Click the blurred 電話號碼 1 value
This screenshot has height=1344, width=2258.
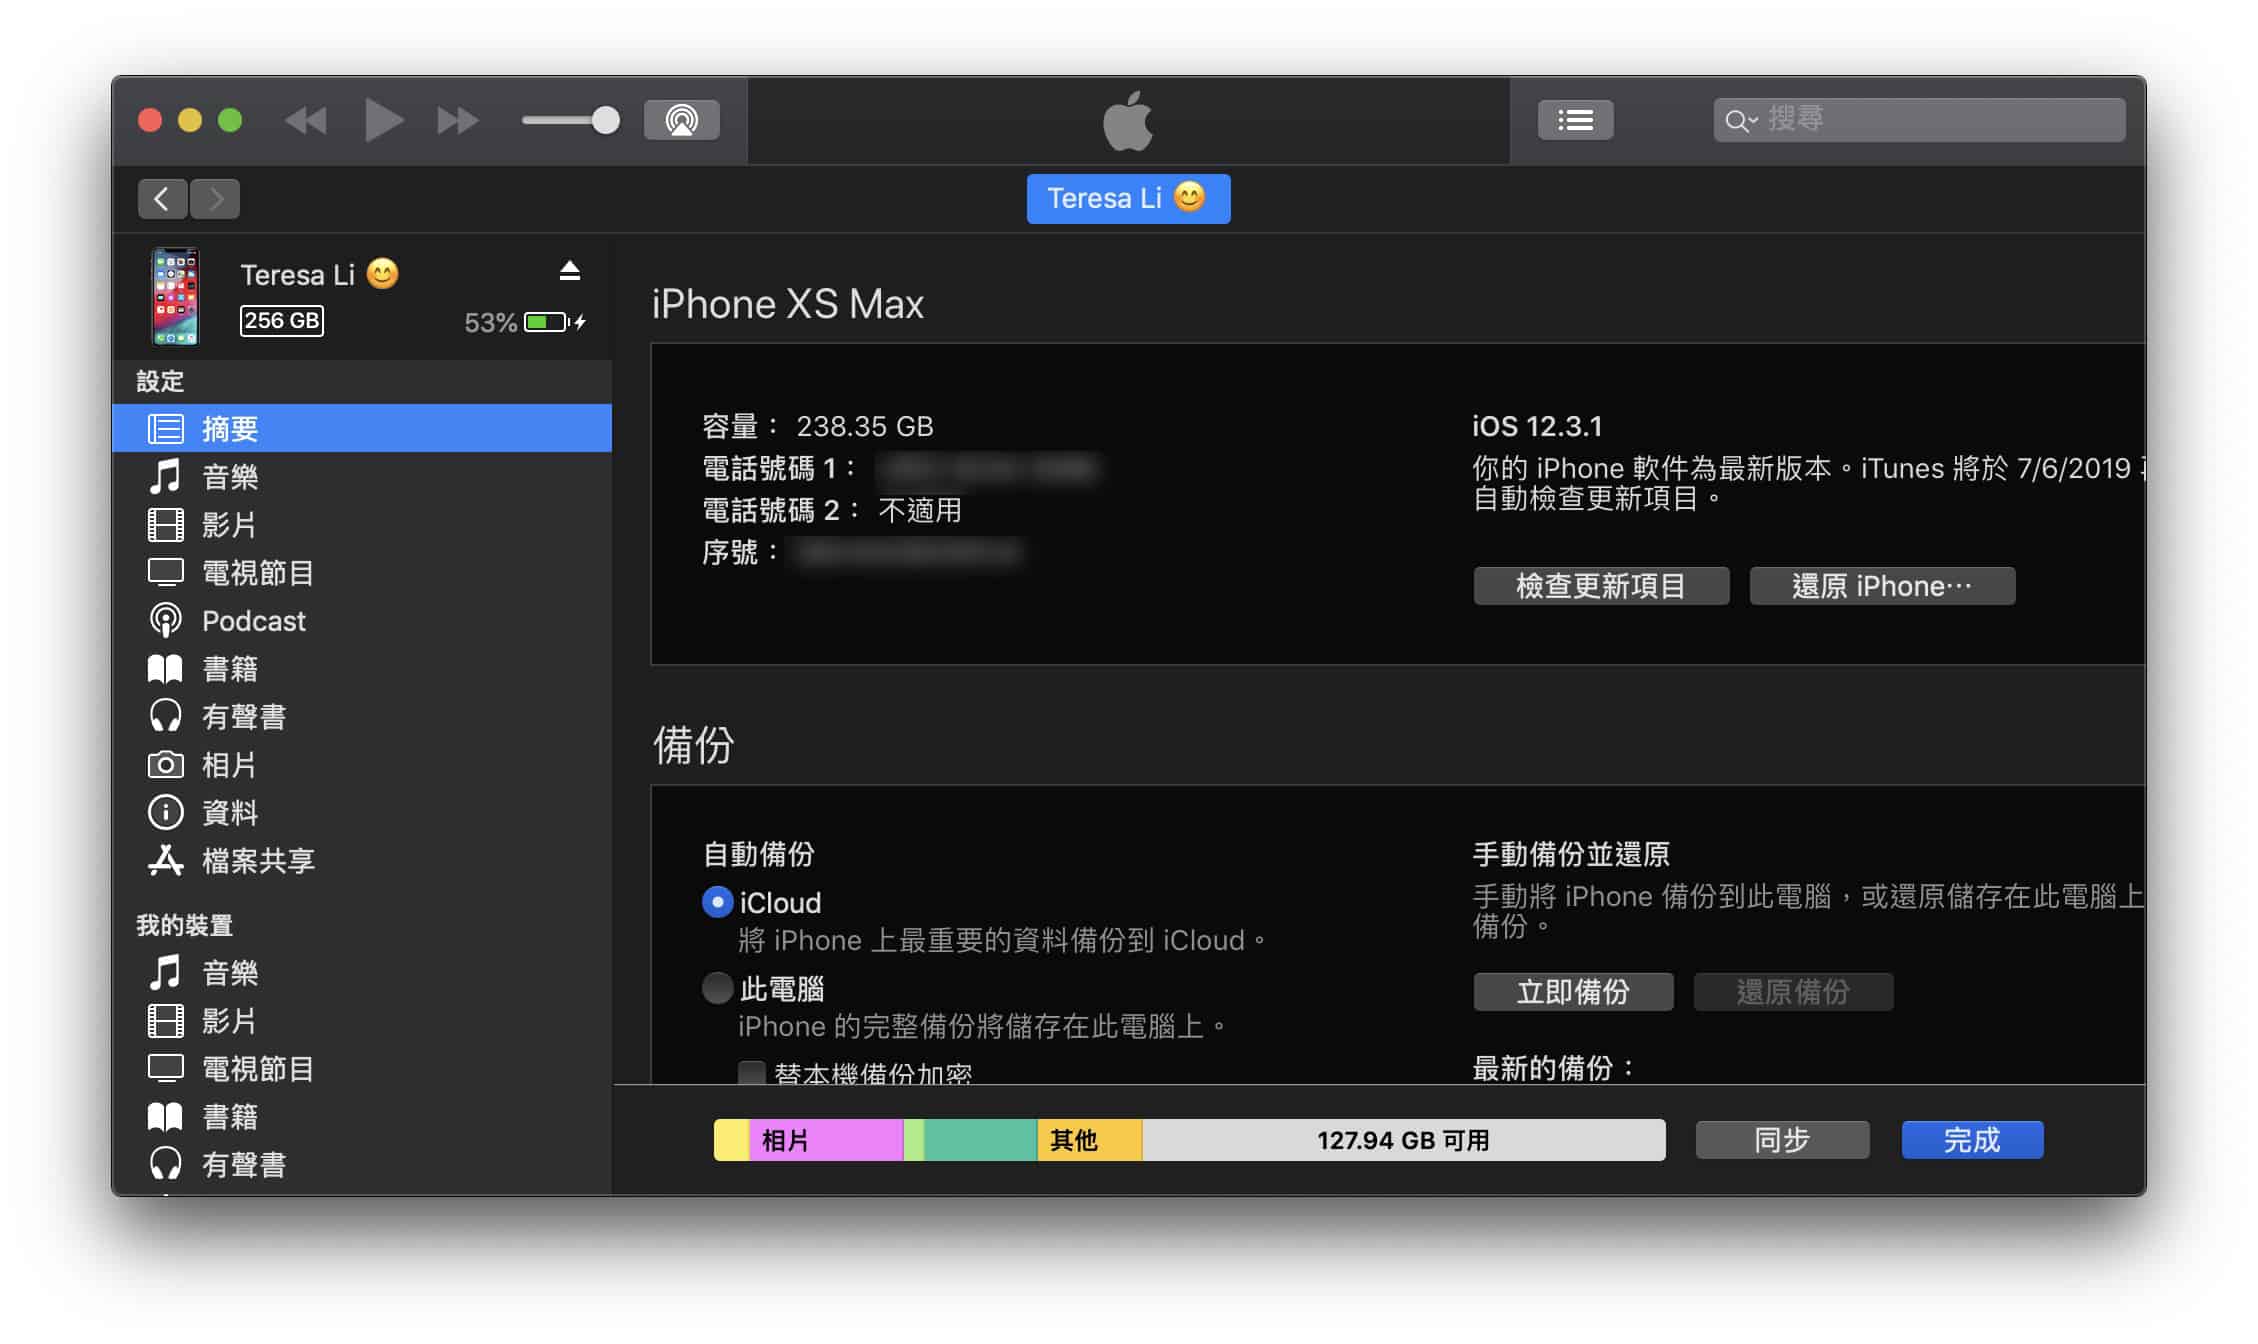click(x=988, y=468)
